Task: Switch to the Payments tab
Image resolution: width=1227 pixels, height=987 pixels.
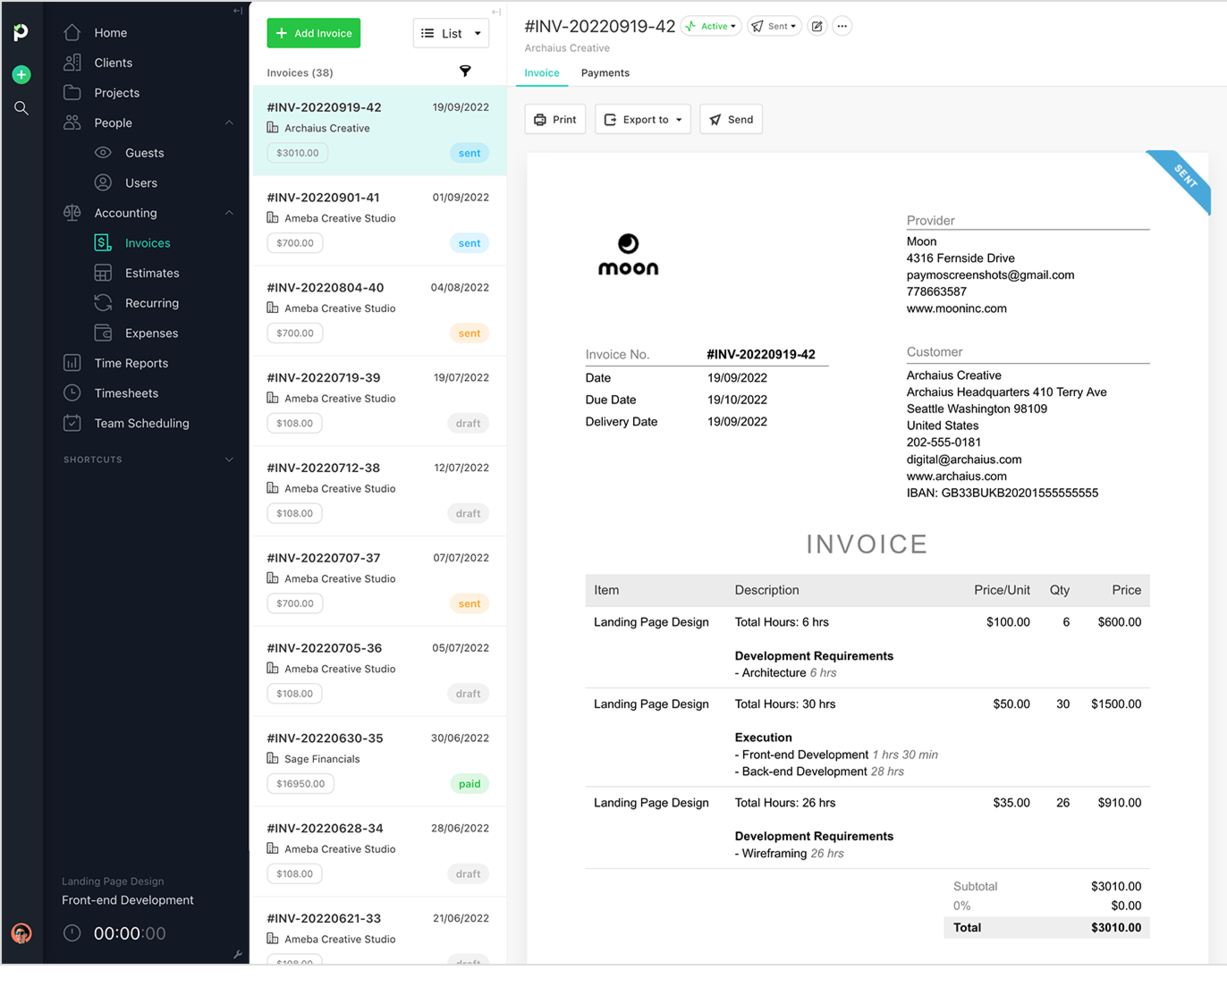Action: pyautogui.click(x=604, y=72)
